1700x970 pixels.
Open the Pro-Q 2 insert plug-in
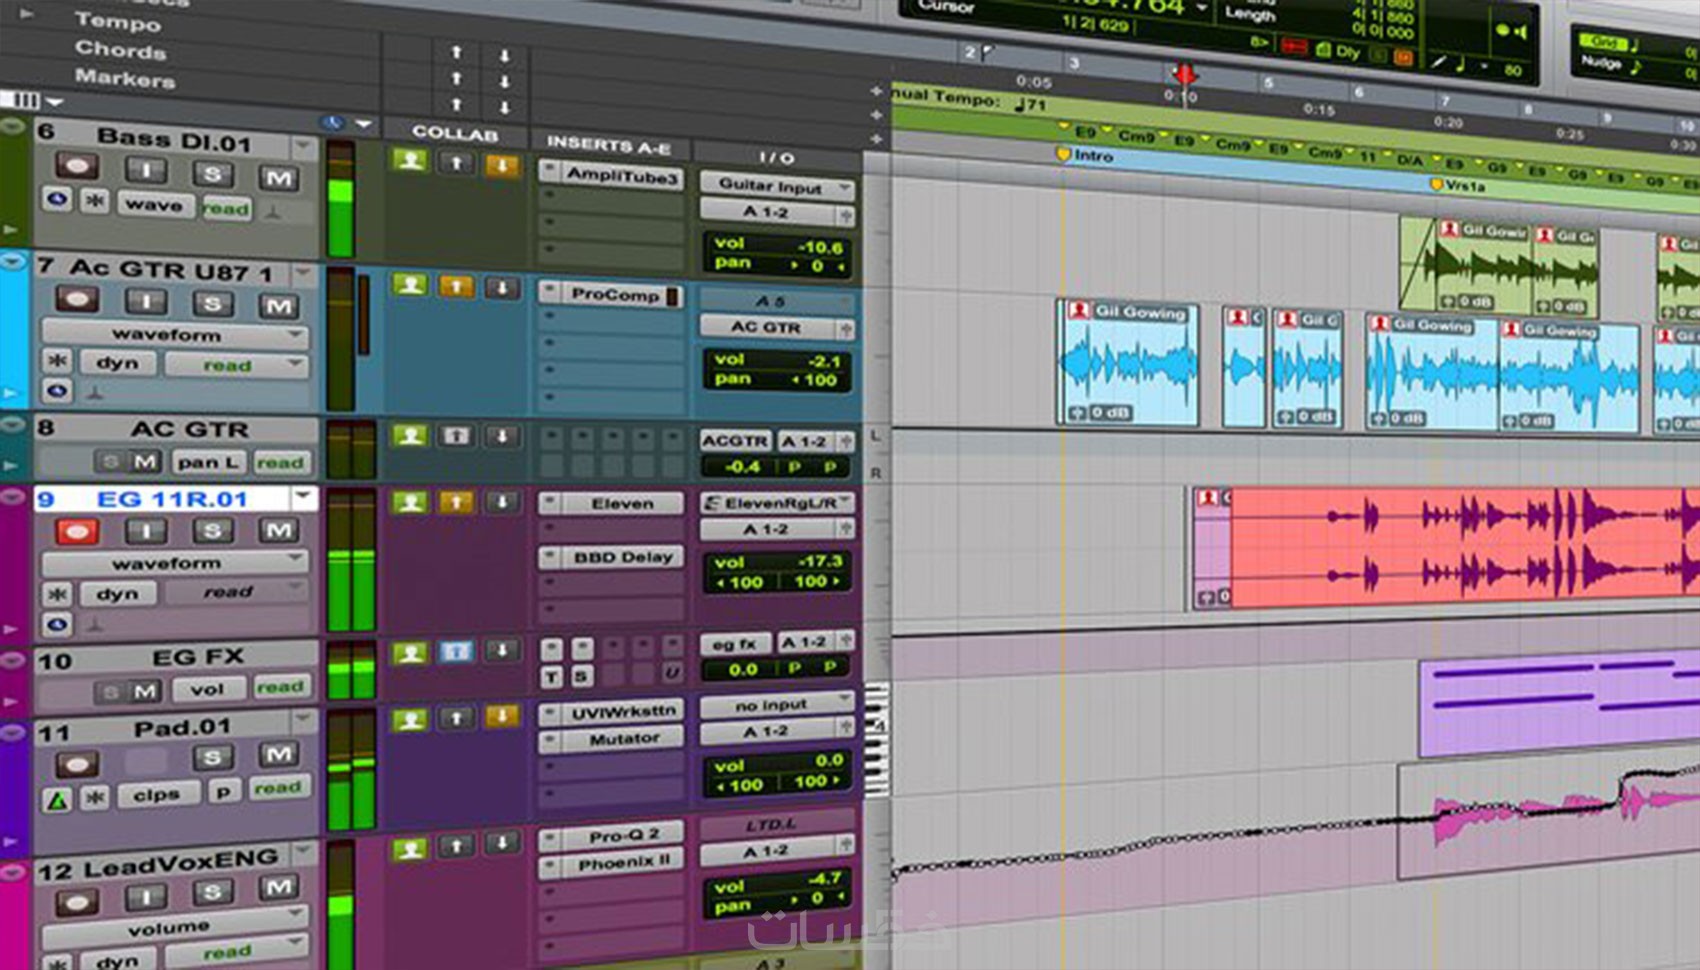(x=612, y=835)
